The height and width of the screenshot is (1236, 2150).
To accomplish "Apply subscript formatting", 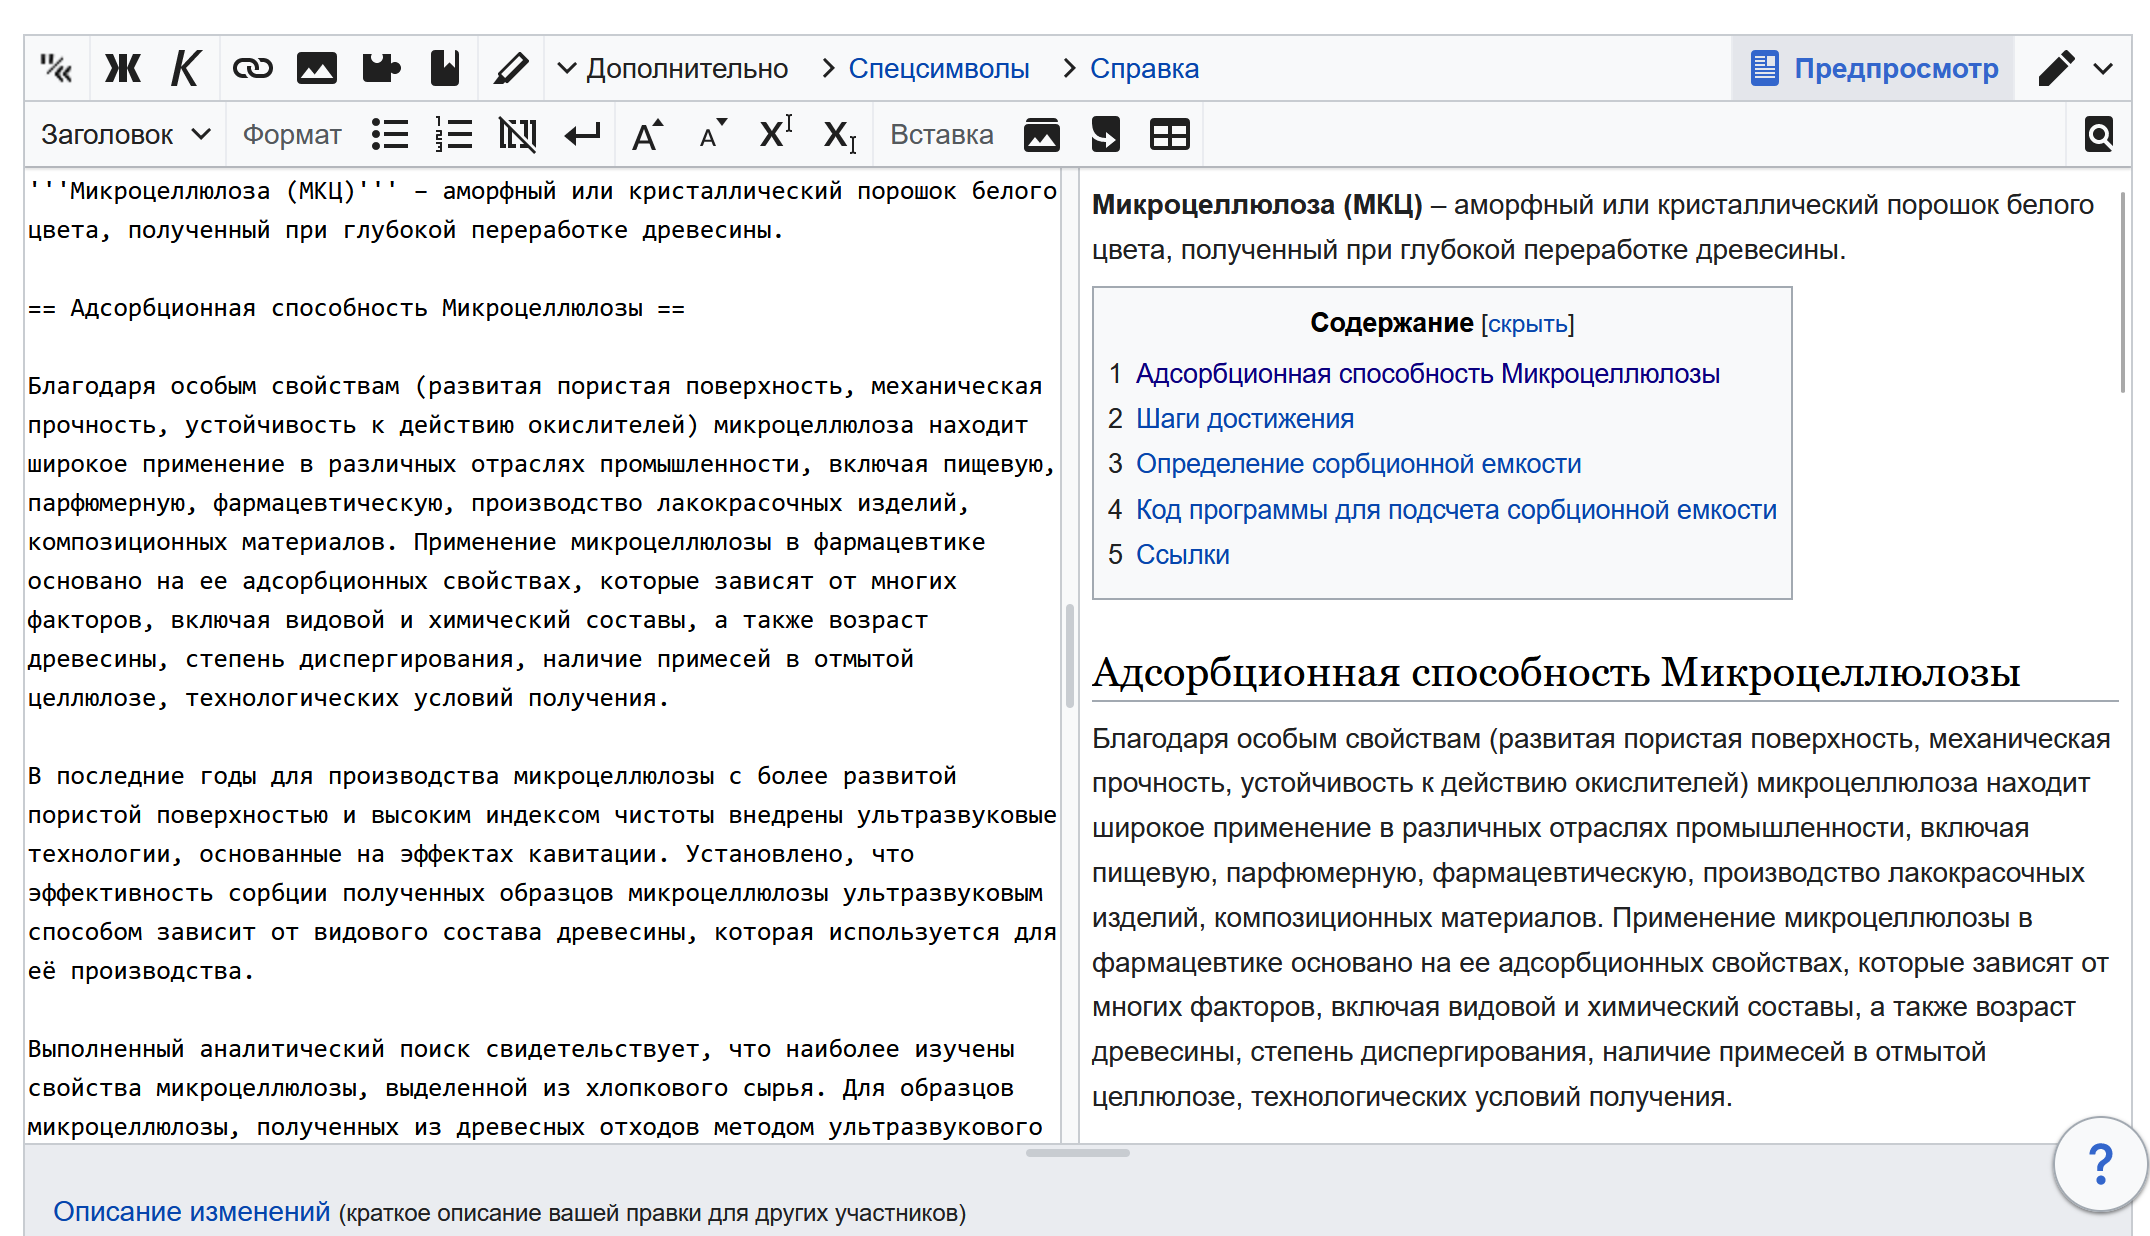I will pos(839,134).
